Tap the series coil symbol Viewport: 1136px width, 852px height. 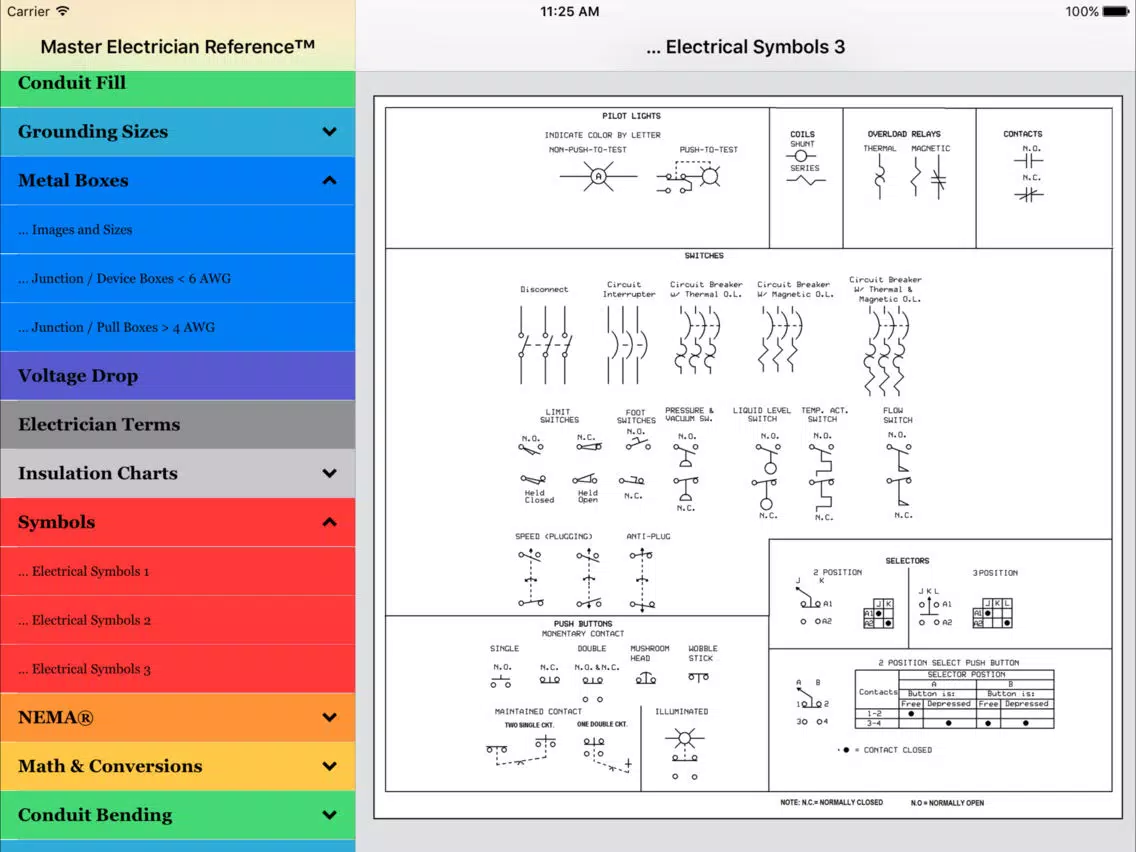click(806, 180)
